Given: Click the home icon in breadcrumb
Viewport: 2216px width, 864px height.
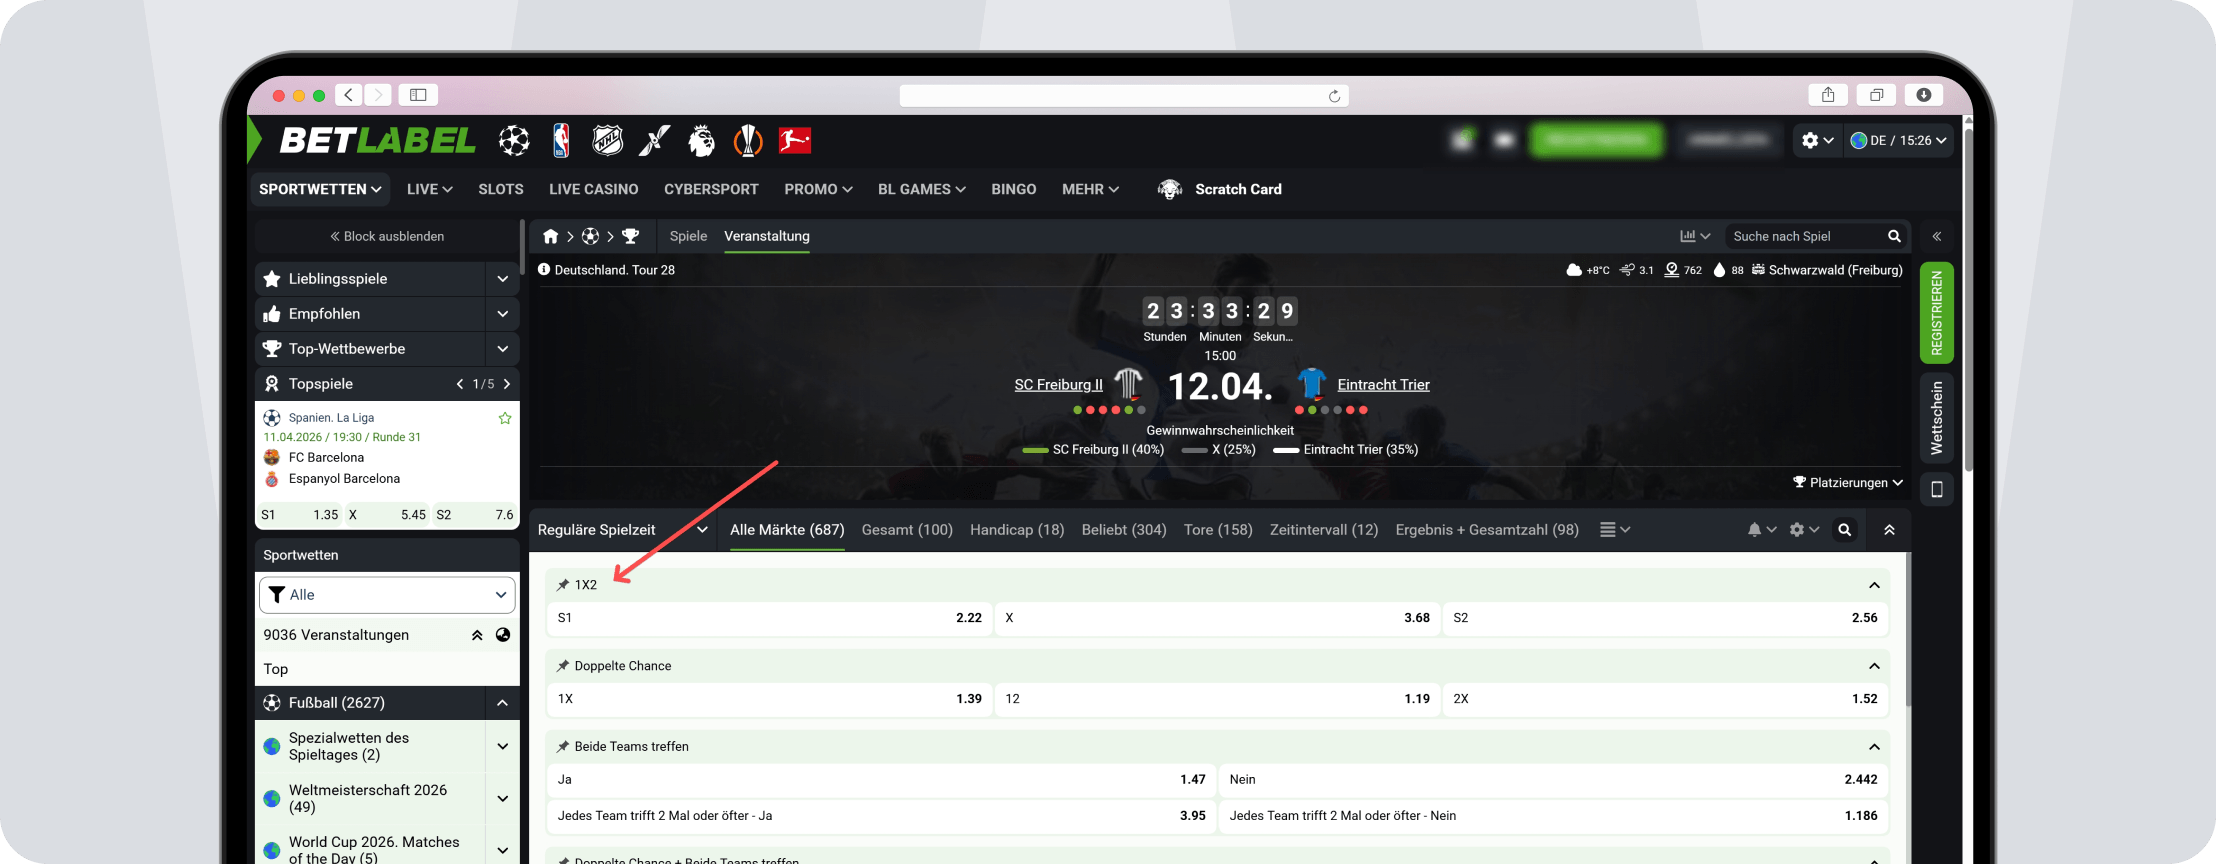Looking at the screenshot, I should coord(550,236).
